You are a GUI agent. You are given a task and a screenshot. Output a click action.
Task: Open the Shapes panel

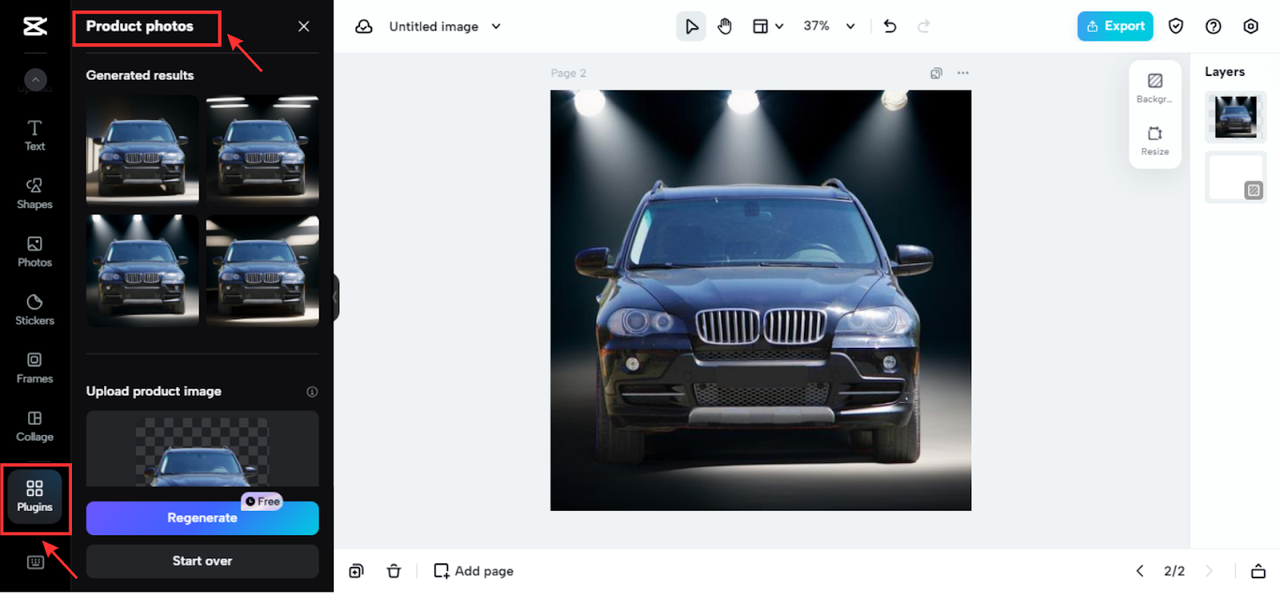coord(35,194)
